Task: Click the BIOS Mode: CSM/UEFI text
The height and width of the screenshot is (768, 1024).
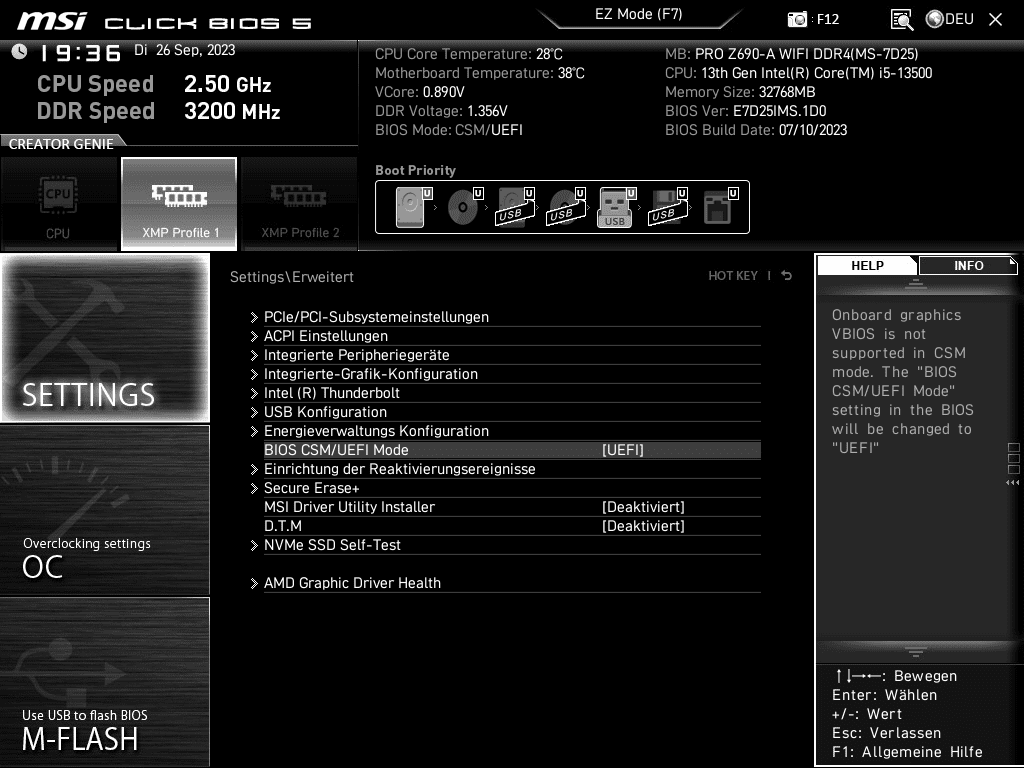Action: [x=449, y=130]
